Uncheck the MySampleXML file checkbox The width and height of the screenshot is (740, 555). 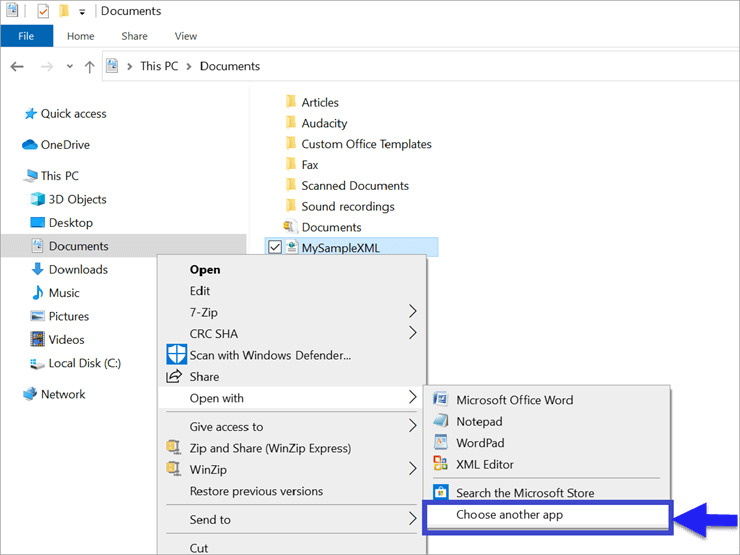(x=276, y=248)
